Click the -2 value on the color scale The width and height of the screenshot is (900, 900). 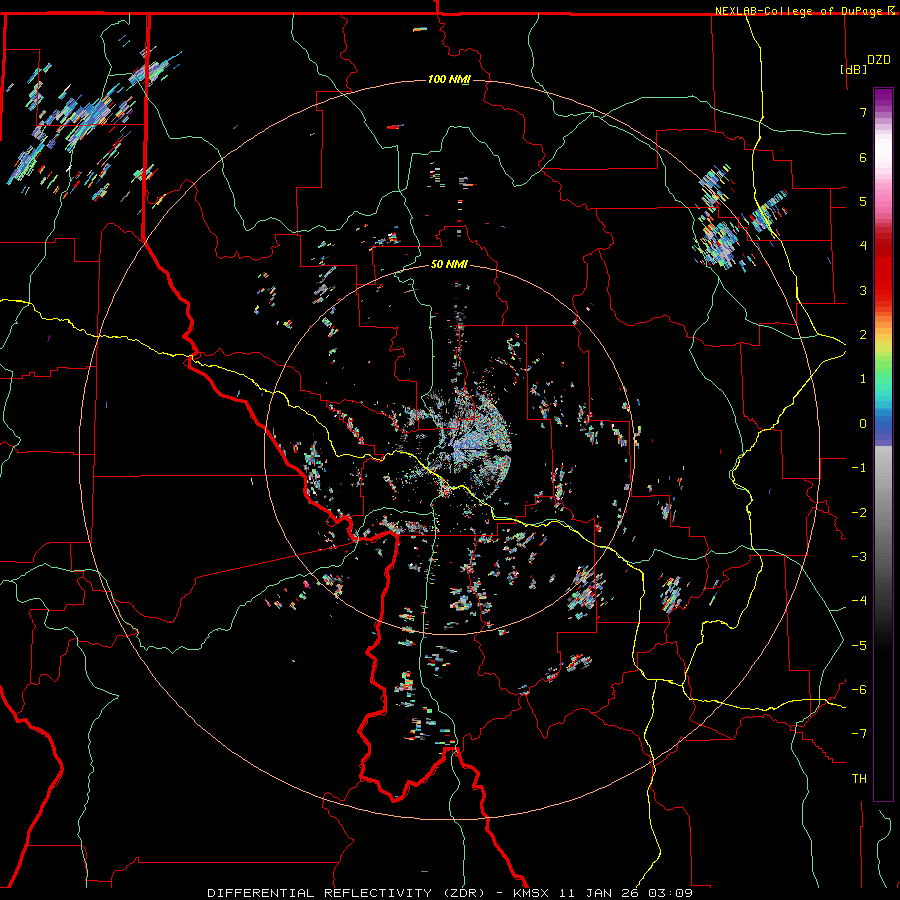click(859, 513)
